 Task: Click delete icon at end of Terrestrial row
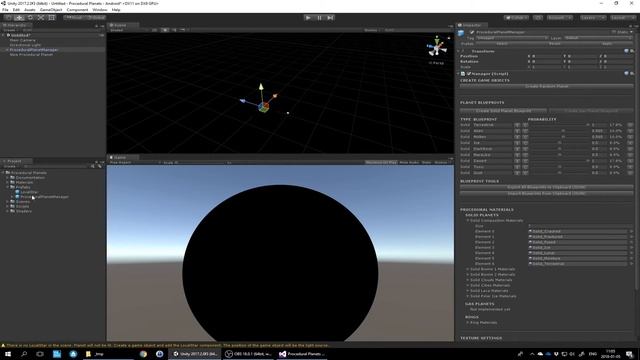click(630, 125)
